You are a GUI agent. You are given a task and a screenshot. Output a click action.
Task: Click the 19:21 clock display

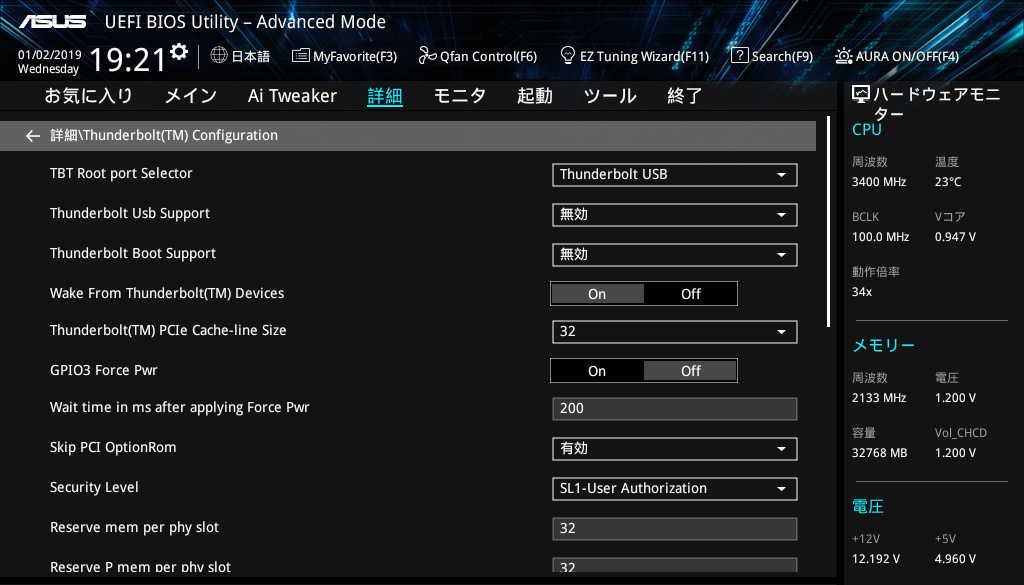pyautogui.click(x=127, y=60)
